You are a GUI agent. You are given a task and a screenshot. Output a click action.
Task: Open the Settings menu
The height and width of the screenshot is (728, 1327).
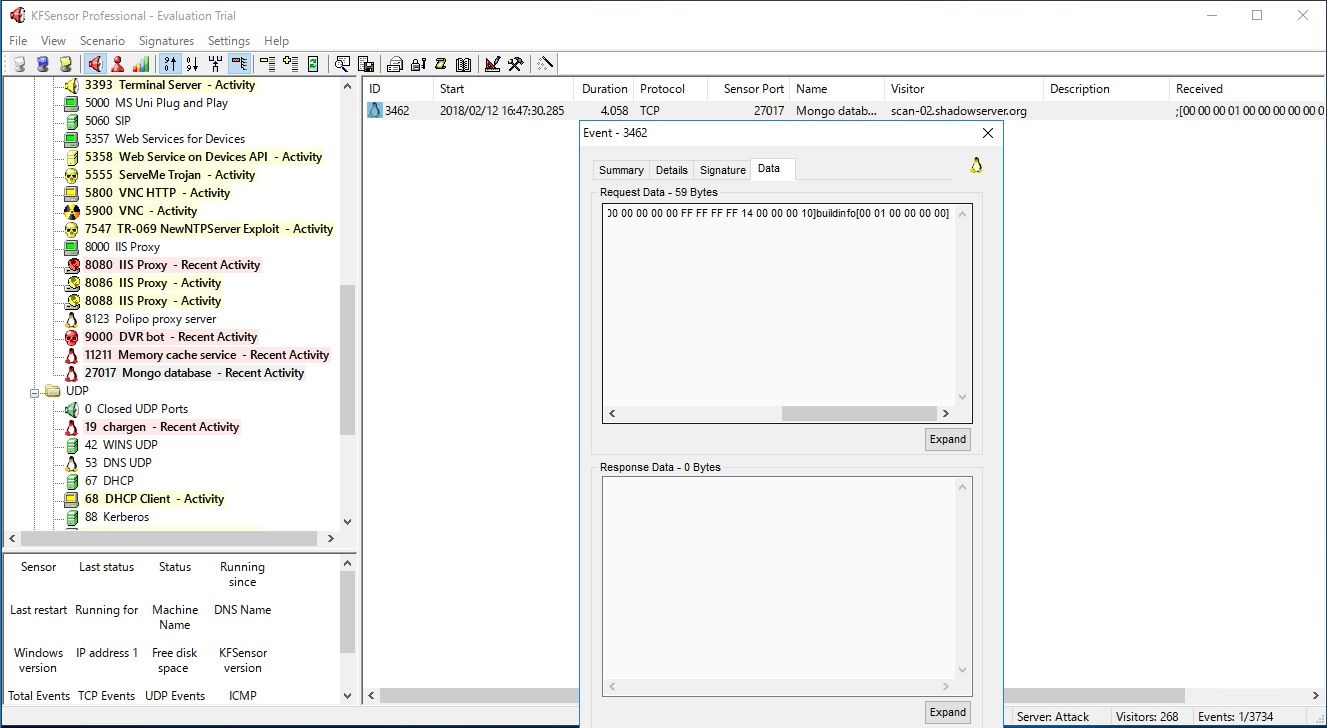[229, 41]
